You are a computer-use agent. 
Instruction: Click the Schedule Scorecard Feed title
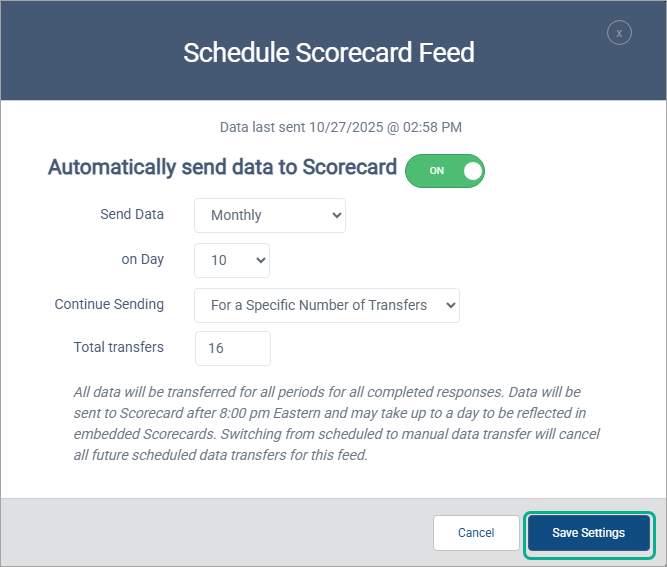click(328, 52)
